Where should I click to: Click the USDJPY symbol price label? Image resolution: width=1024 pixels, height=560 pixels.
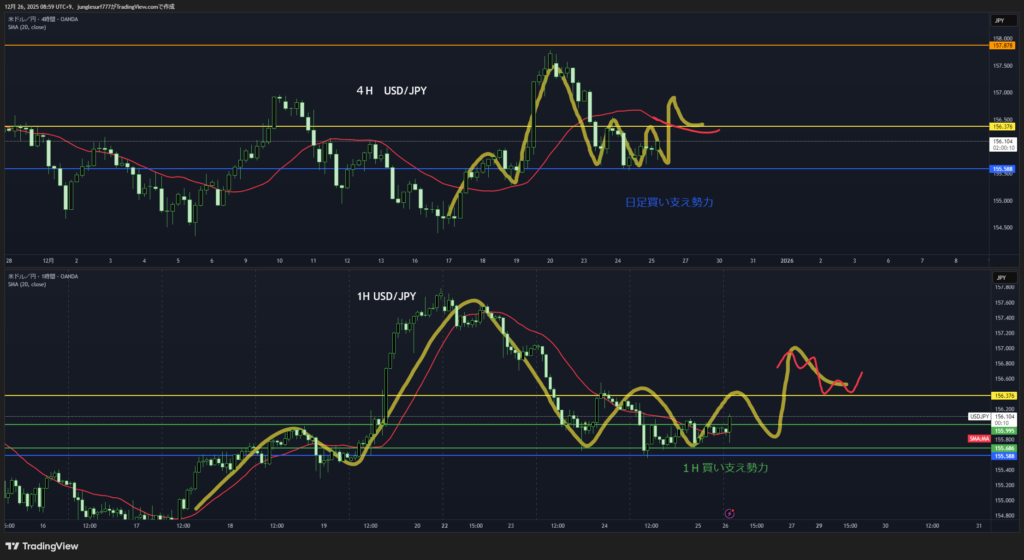979,415
